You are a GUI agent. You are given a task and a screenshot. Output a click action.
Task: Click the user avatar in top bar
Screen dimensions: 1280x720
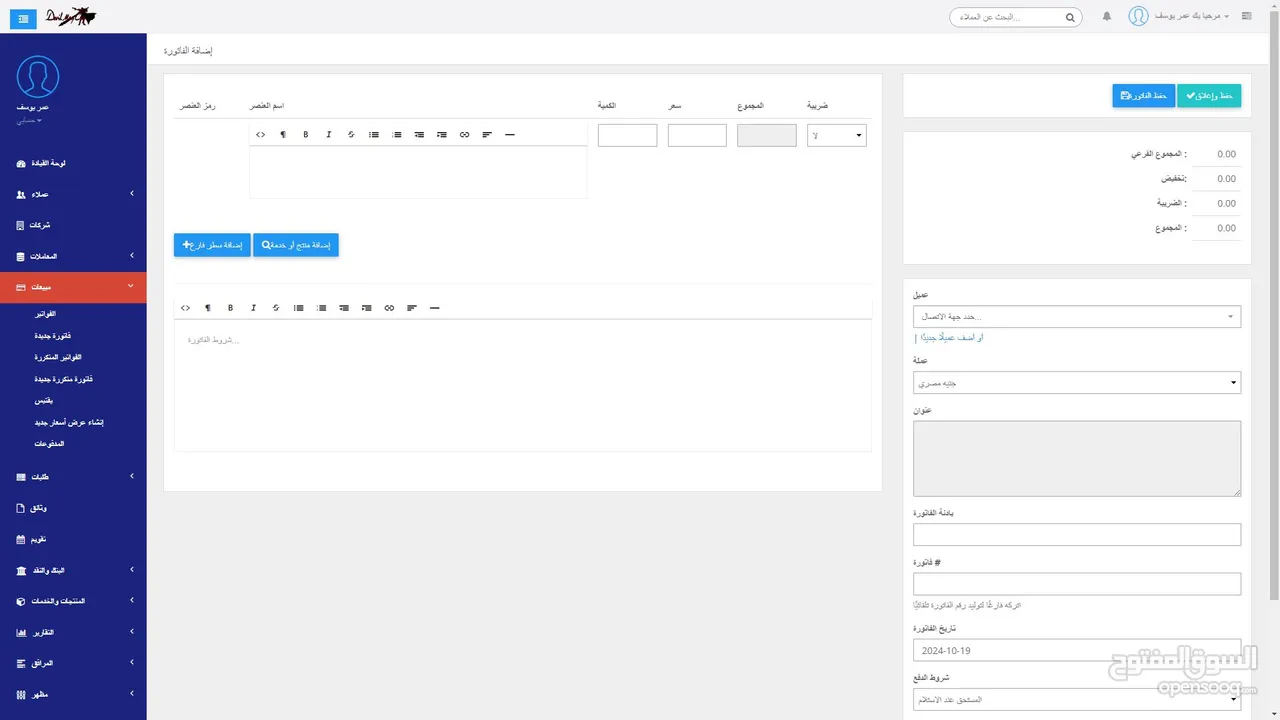click(x=1138, y=17)
